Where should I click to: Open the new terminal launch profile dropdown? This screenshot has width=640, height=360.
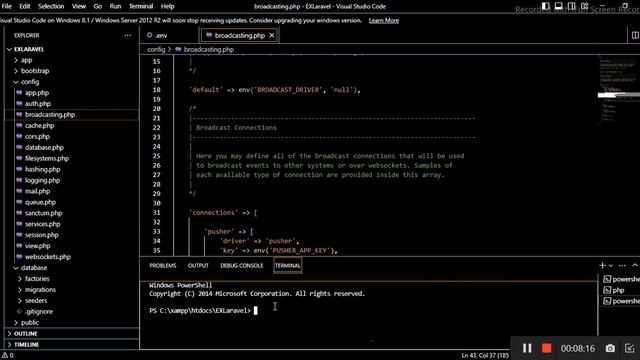point(611,266)
